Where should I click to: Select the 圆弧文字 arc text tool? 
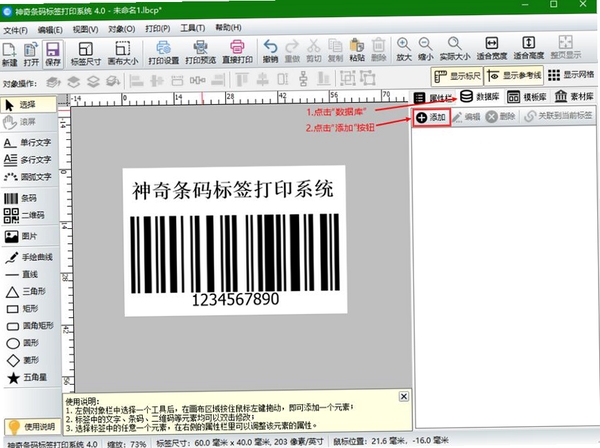click(28, 177)
